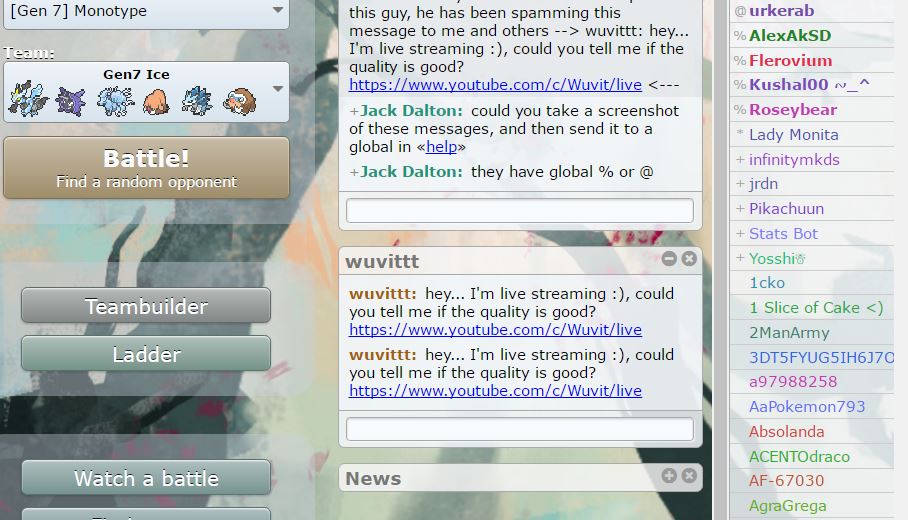Click Jack Dalton's name on 'they have global % or @'

[x=411, y=172]
